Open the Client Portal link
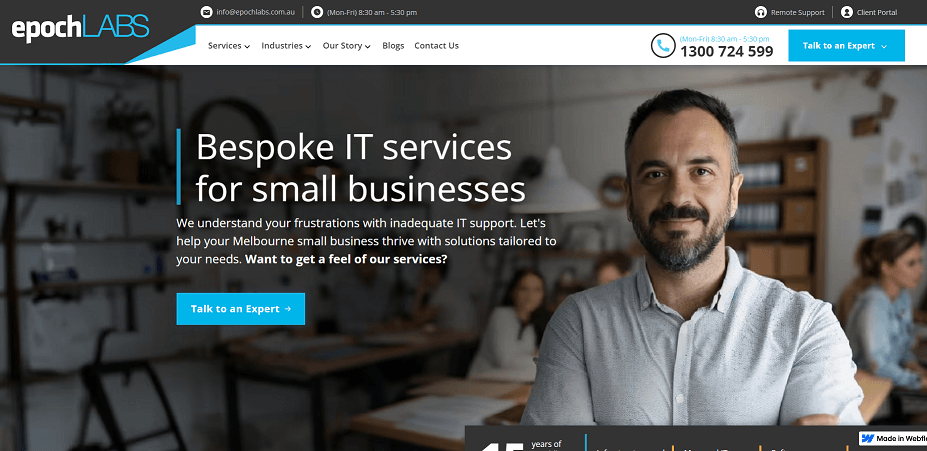 877,12
